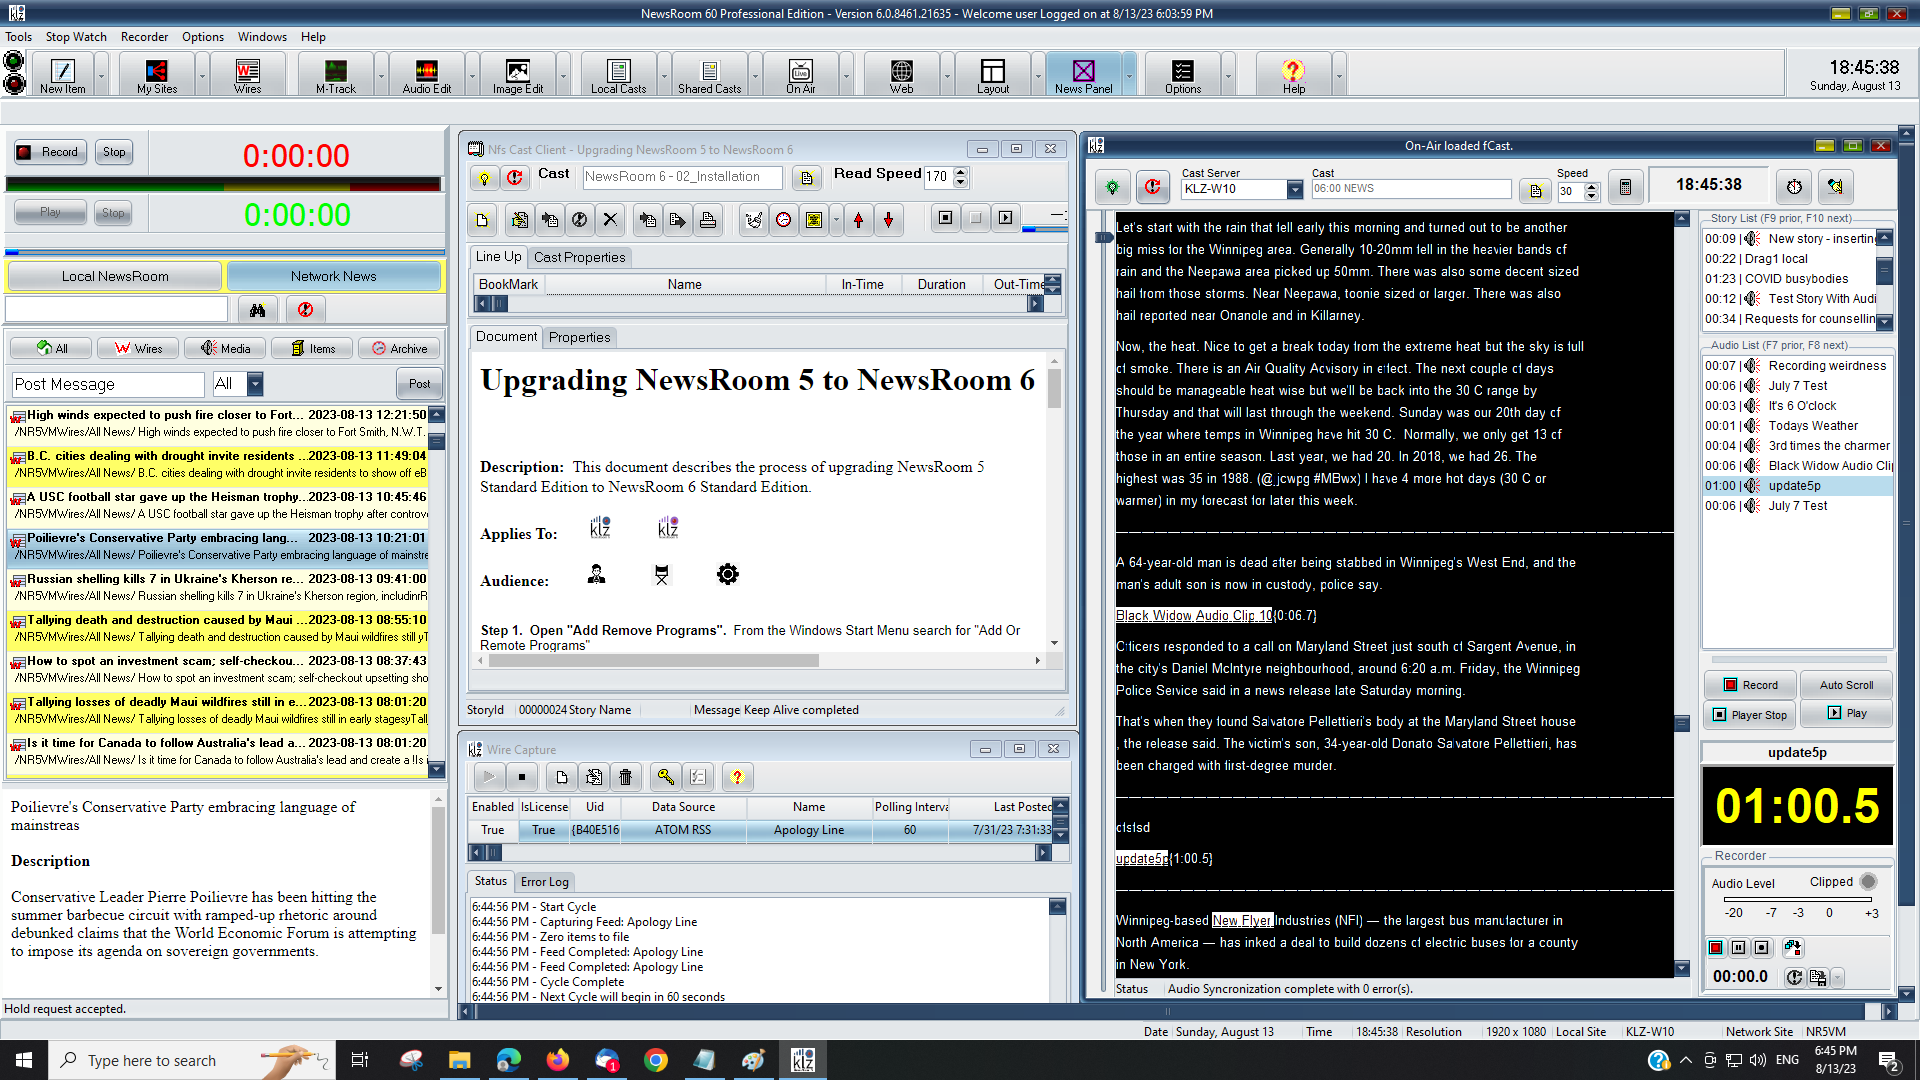The height and width of the screenshot is (1080, 1920).
Task: Click the delete X icon in Cast Client toolbar
Action: tap(610, 220)
